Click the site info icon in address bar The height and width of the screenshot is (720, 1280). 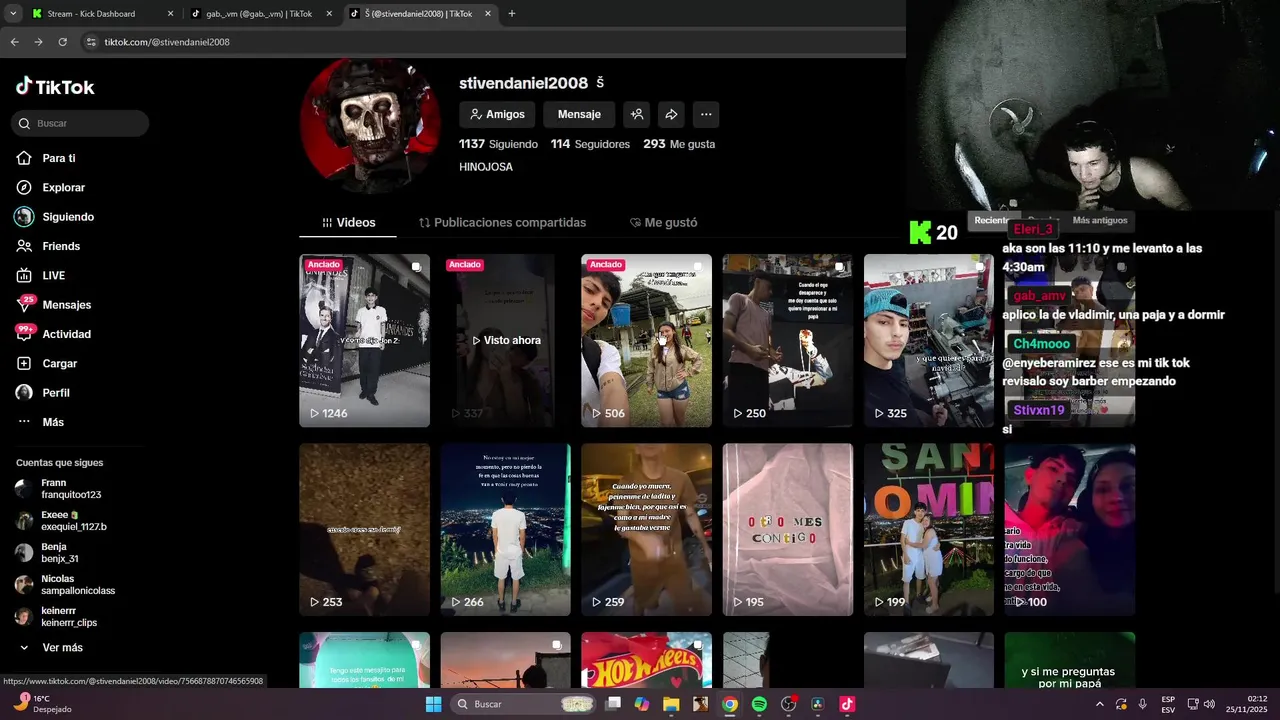click(91, 42)
